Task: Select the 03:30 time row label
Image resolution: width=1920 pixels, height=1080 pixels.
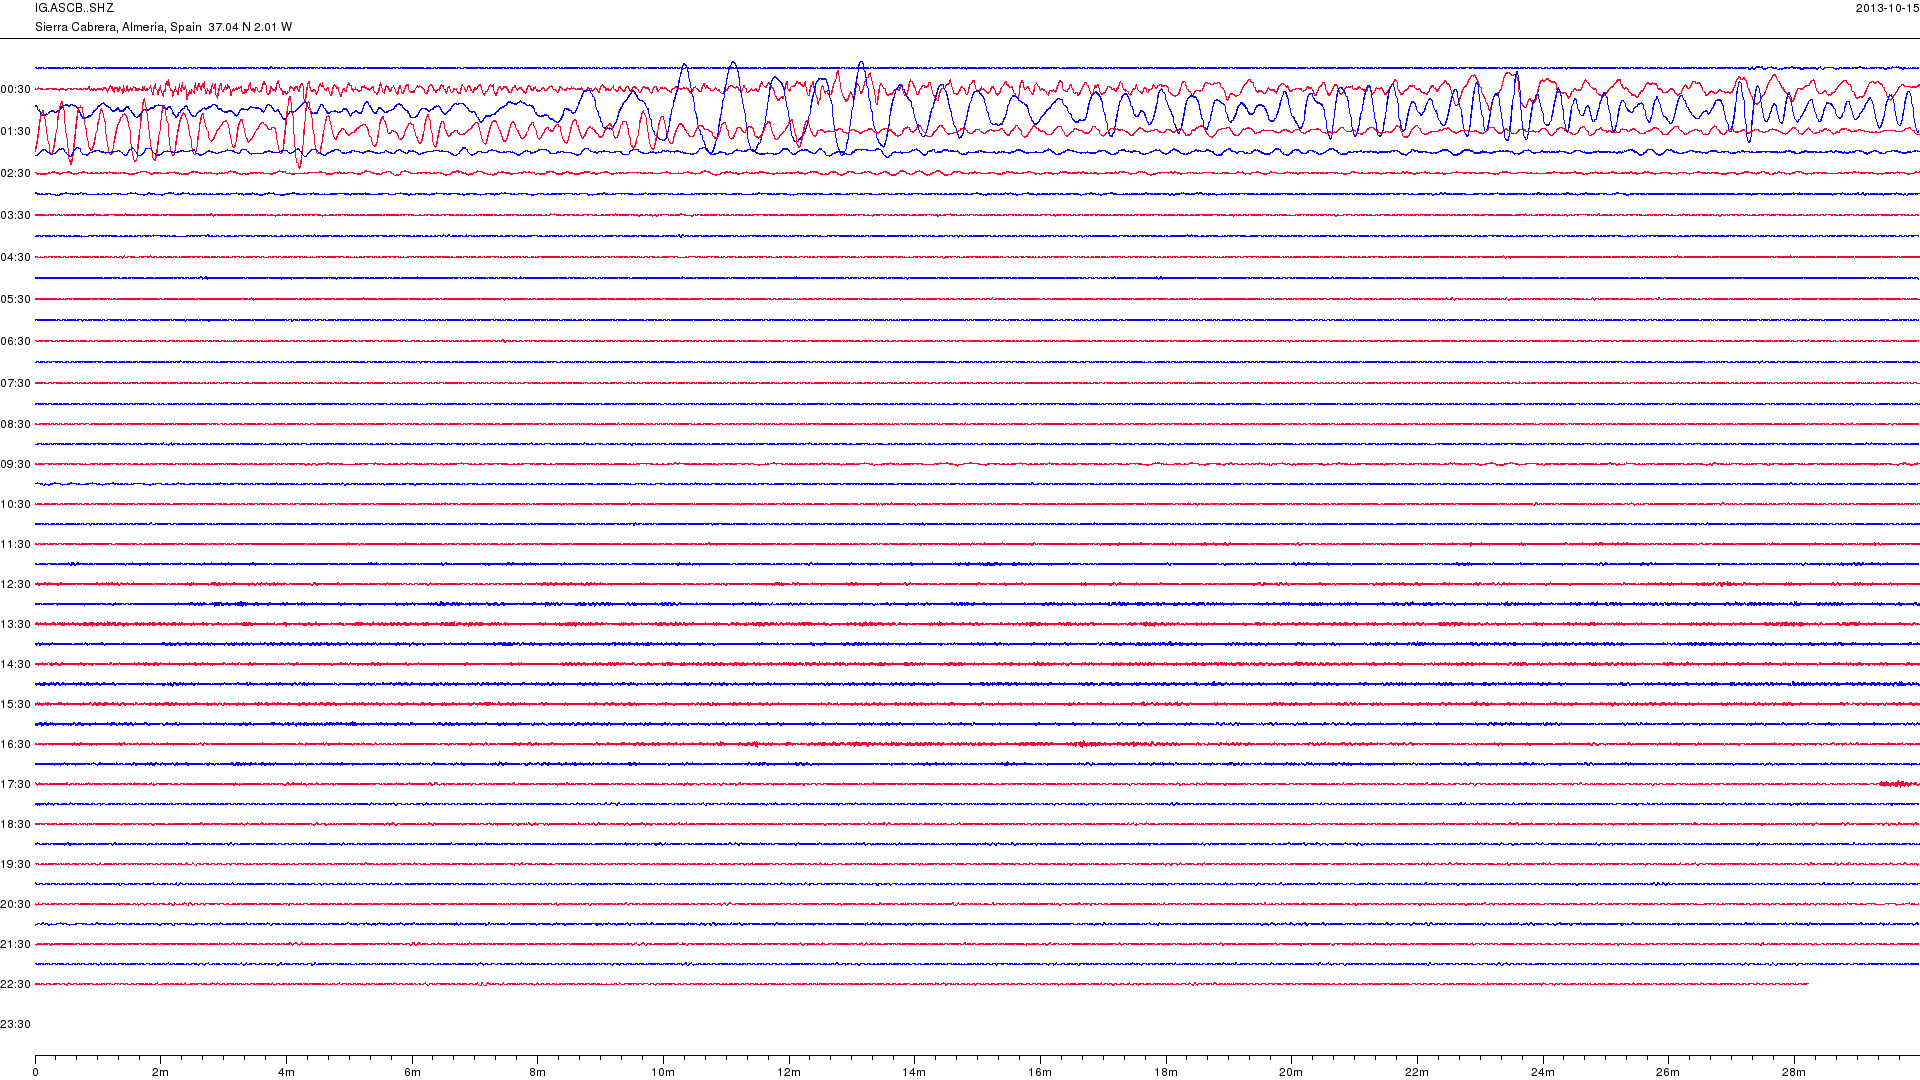Action: click(x=16, y=215)
